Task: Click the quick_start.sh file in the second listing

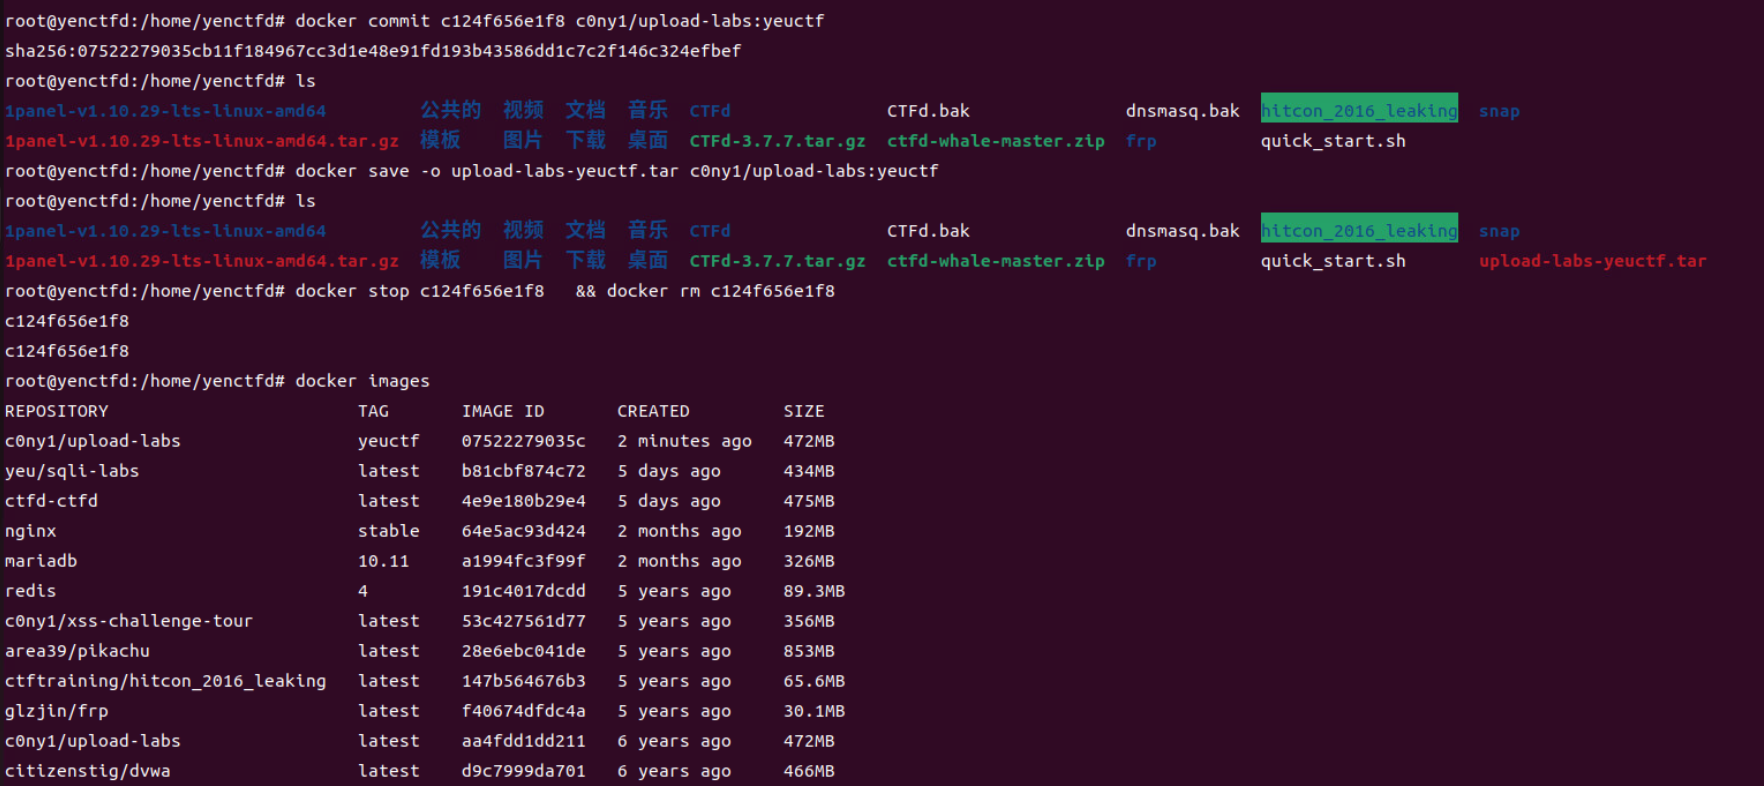Action: pyautogui.click(x=1333, y=261)
